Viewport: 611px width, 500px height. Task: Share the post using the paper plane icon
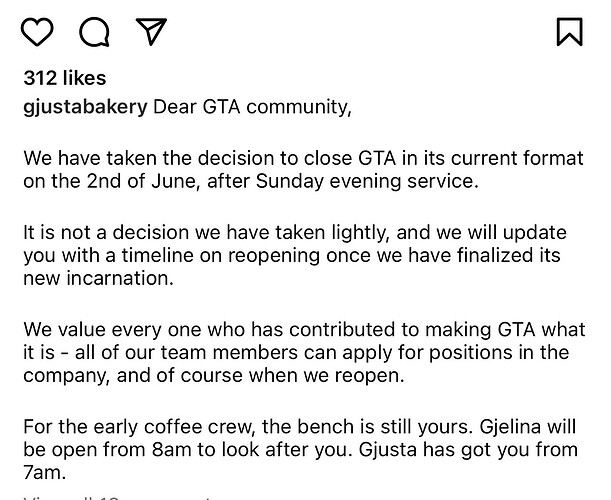pos(151,31)
